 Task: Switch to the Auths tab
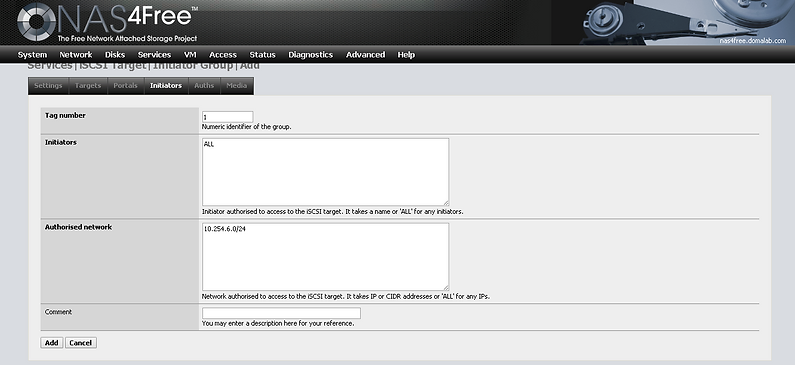point(204,86)
